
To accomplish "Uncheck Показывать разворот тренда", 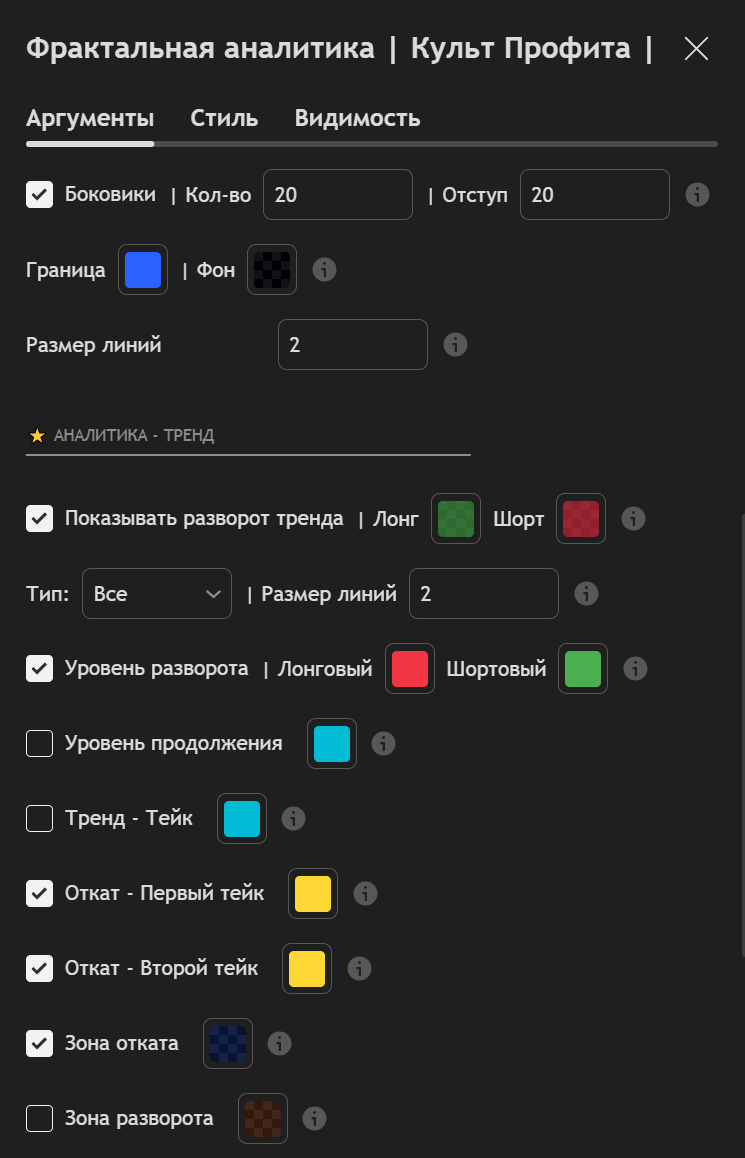I will [39, 518].
